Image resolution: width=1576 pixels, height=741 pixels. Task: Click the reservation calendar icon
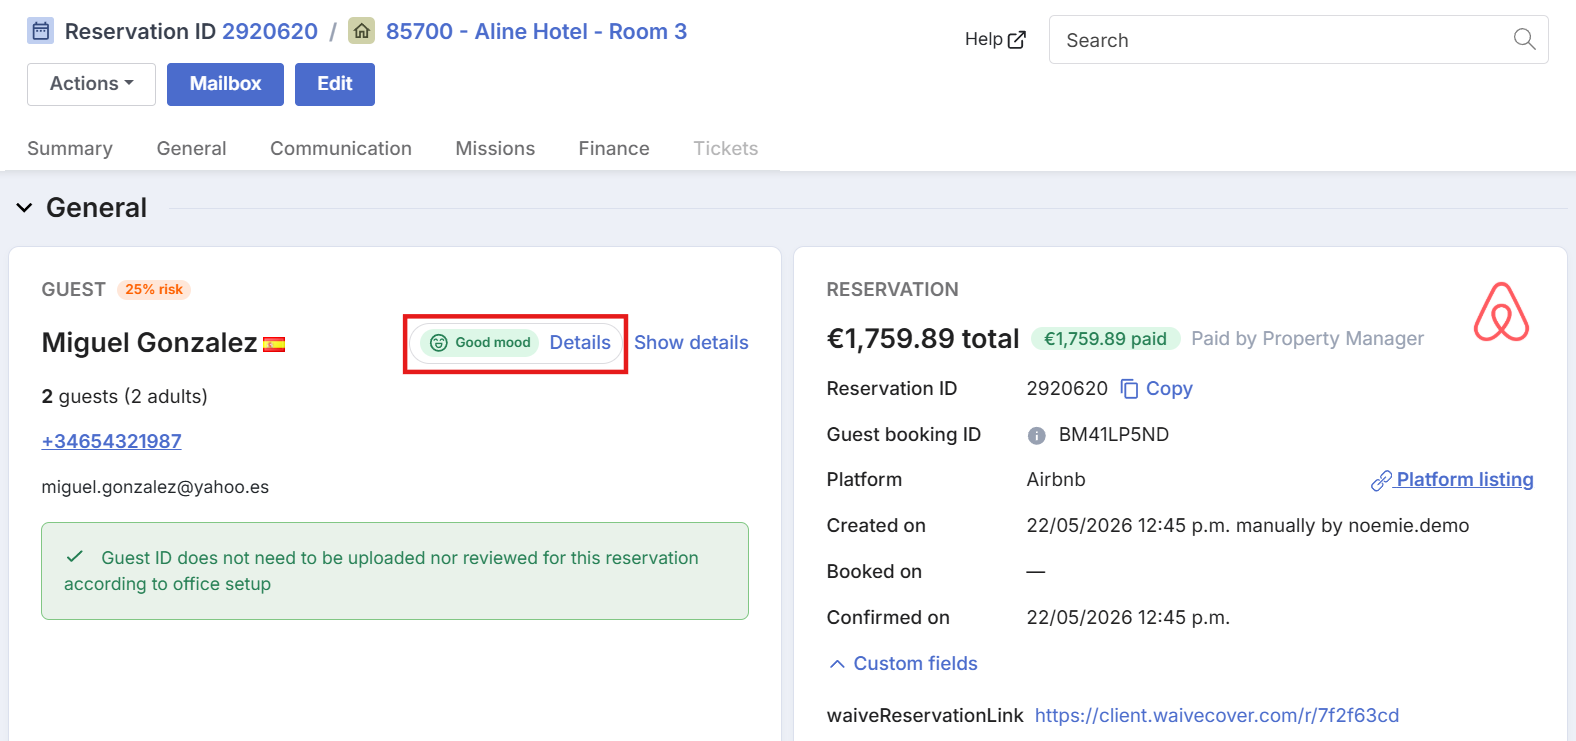[x=40, y=31]
